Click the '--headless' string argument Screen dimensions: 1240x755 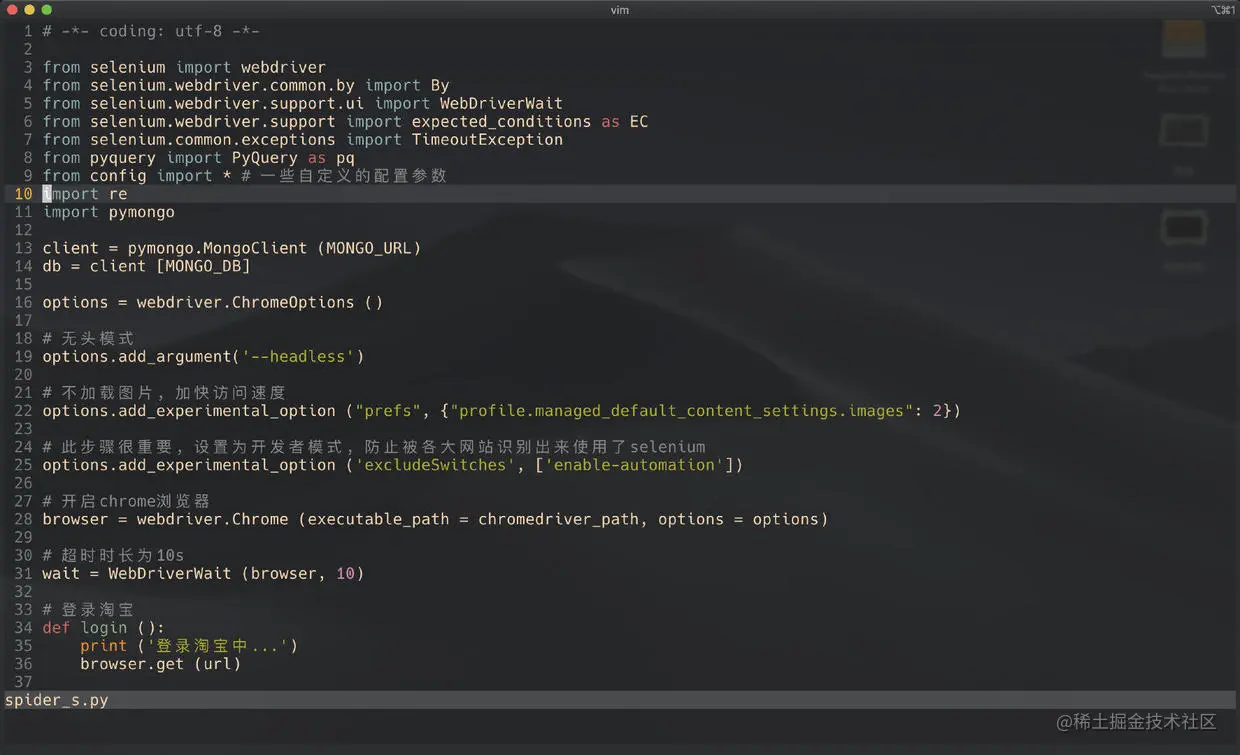[298, 356]
